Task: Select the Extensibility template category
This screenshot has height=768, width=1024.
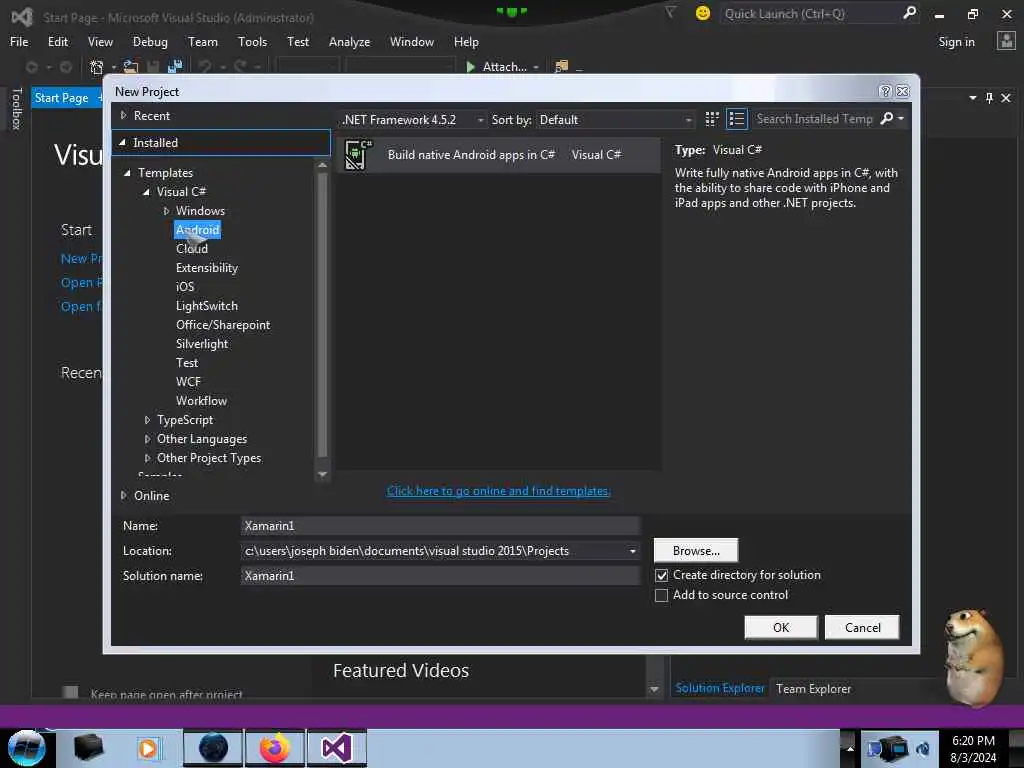Action: 207,268
